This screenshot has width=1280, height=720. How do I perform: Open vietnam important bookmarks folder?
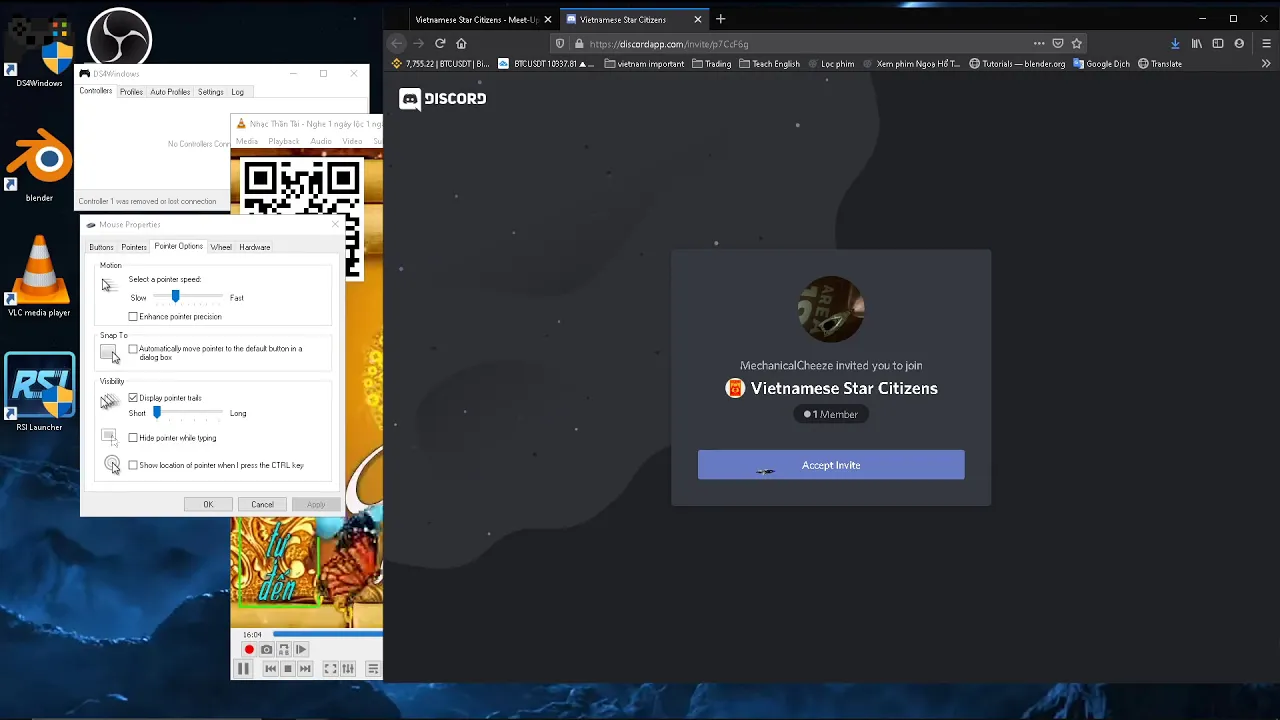point(644,64)
